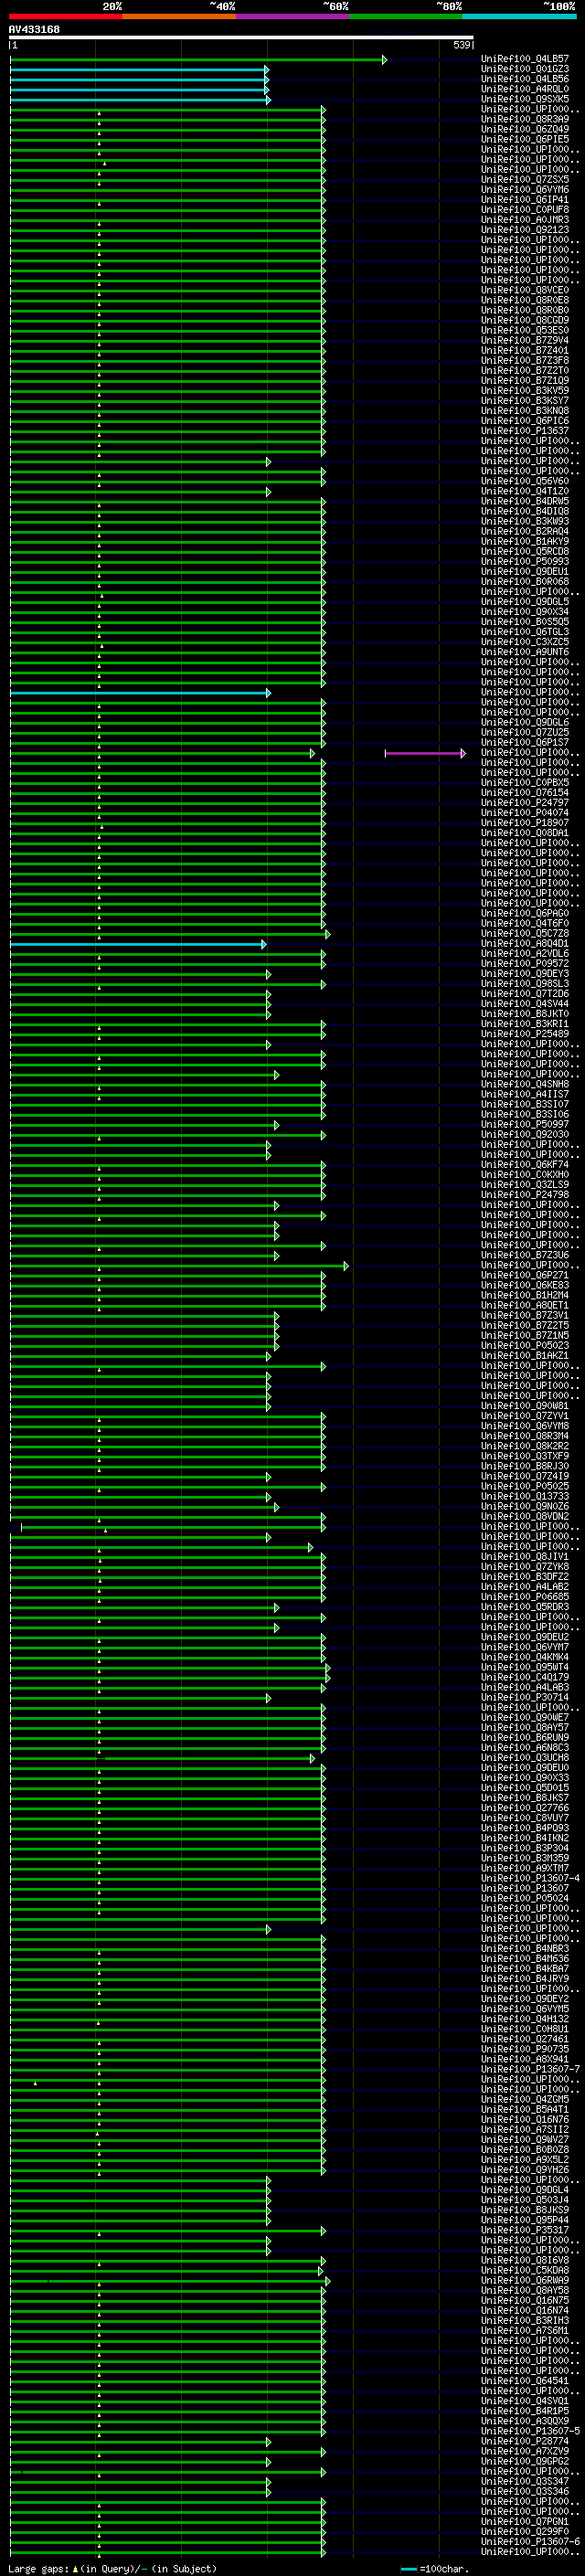Click UniRef100_Q90X34 entry
The height and width of the screenshot is (2576, 585).
pyautogui.click(x=525, y=612)
